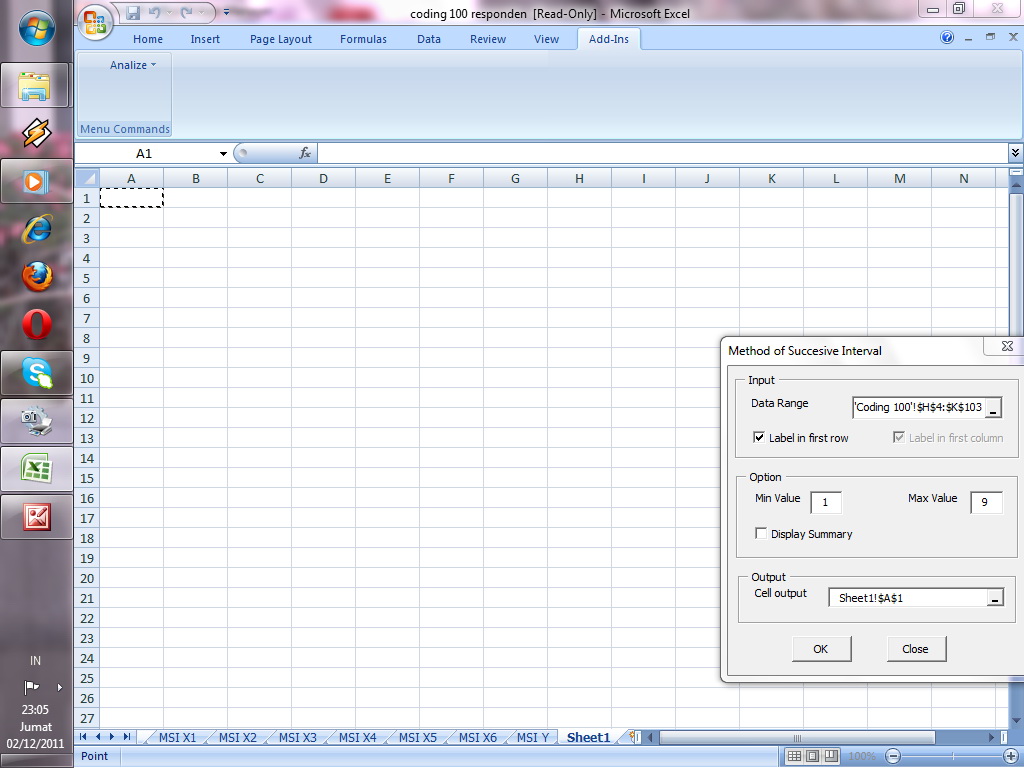Go to next sheet tab navigation arrow
This screenshot has height=768, width=1024.
[112, 737]
